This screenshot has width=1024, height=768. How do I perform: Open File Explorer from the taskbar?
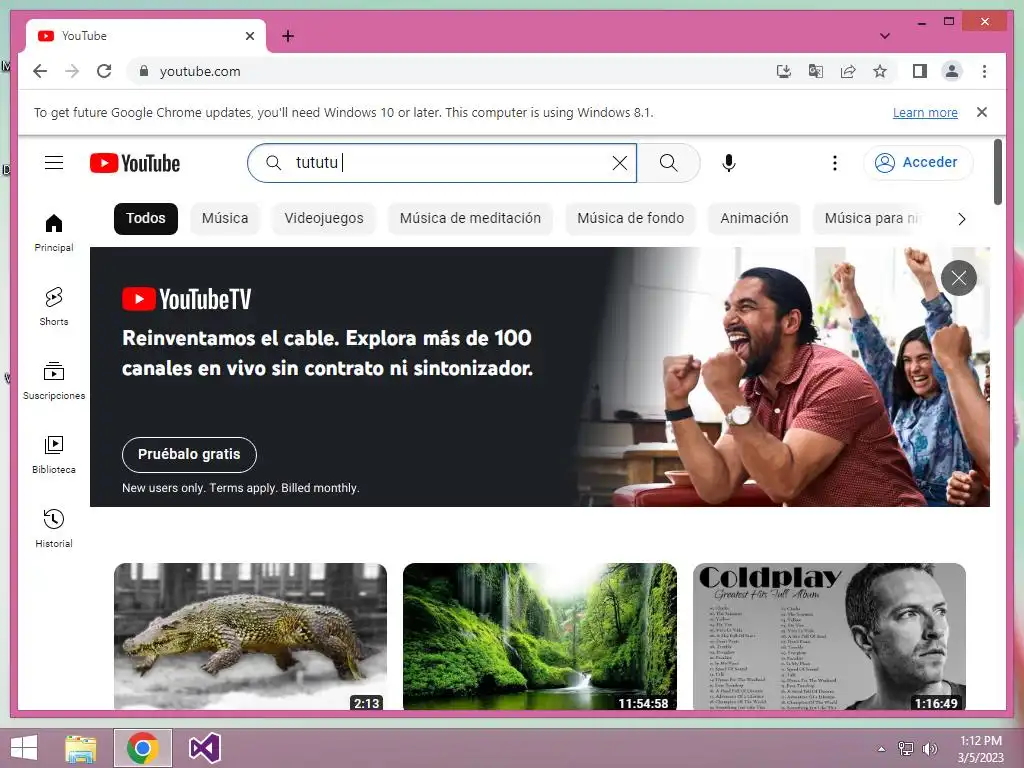tap(81, 748)
